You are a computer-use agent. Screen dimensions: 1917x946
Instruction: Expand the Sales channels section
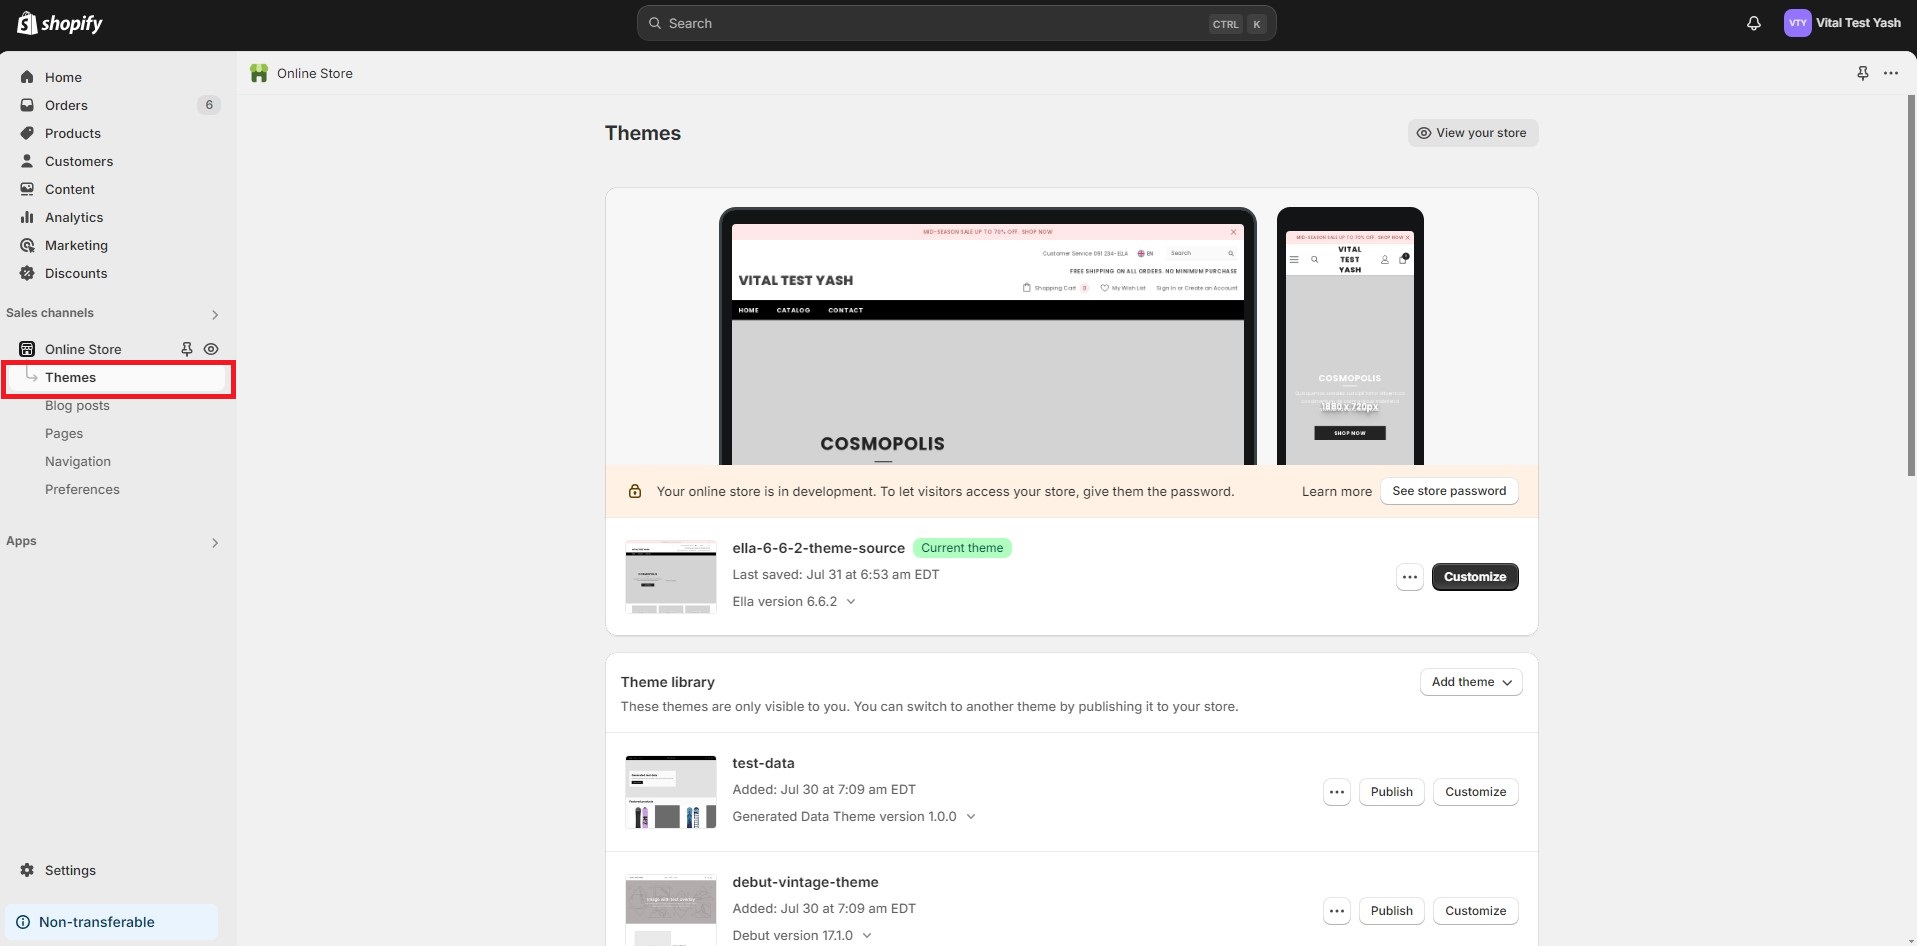(x=215, y=315)
